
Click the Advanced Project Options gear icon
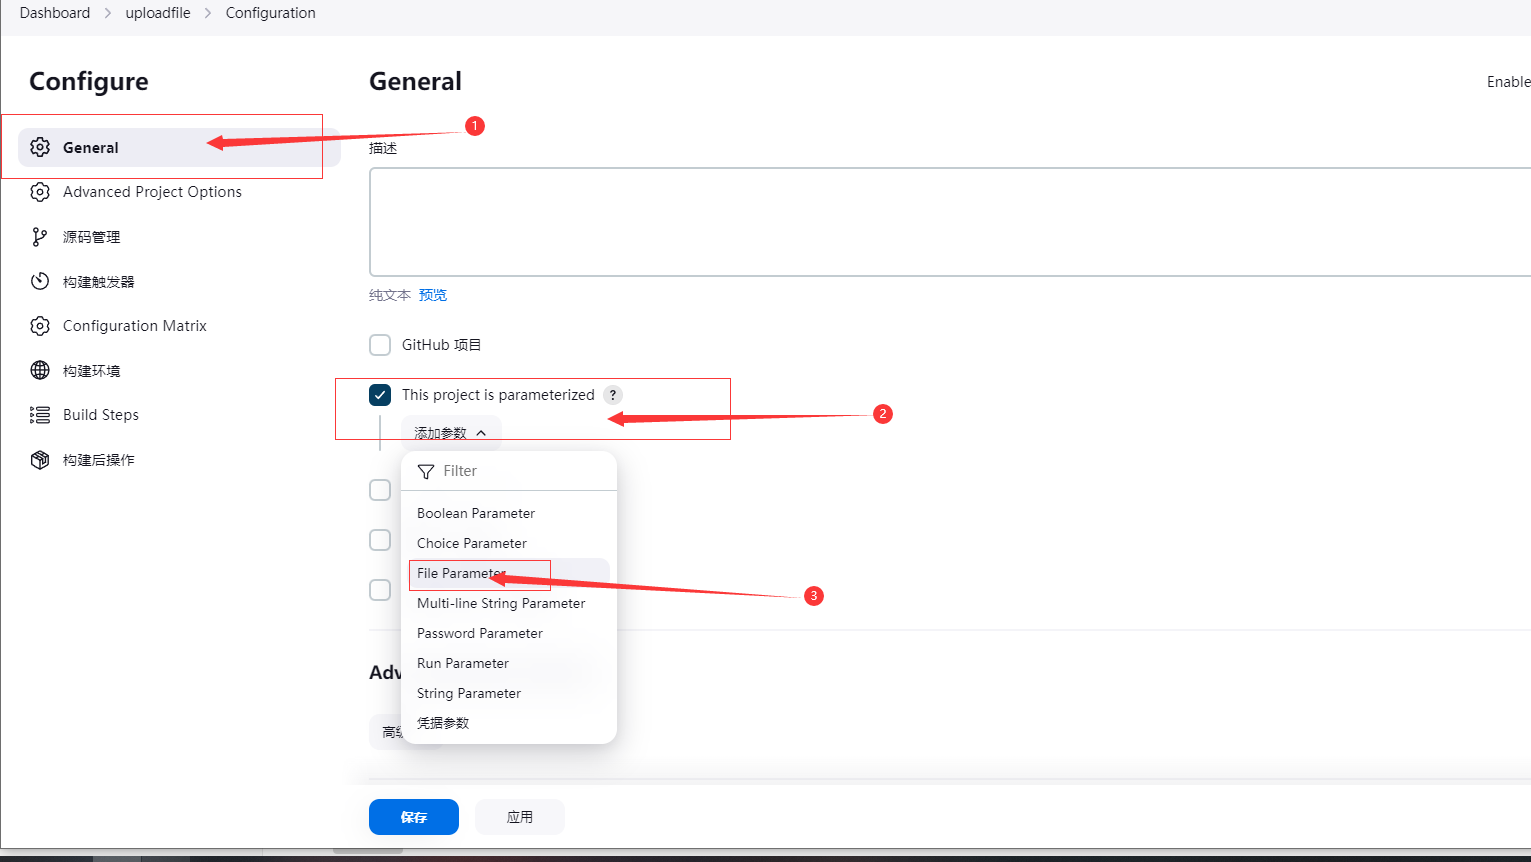tap(40, 192)
